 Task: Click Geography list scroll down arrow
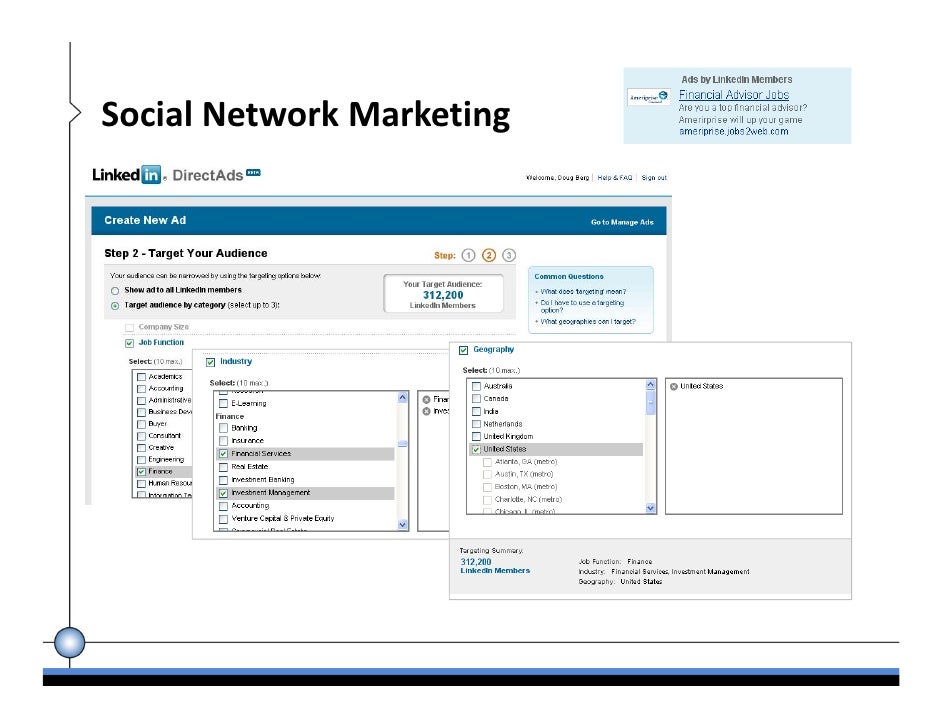(x=651, y=508)
